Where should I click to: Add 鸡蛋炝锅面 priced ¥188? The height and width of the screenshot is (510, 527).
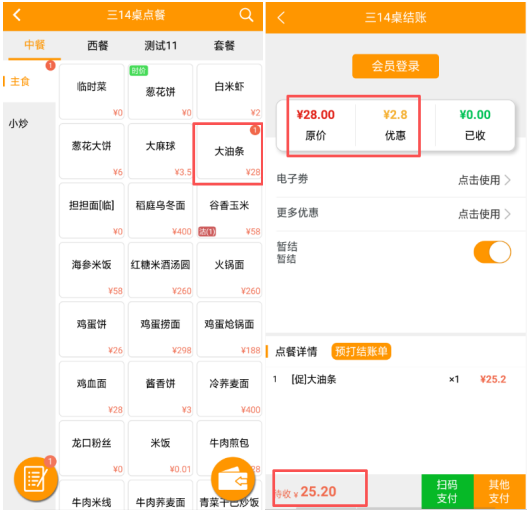point(230,329)
